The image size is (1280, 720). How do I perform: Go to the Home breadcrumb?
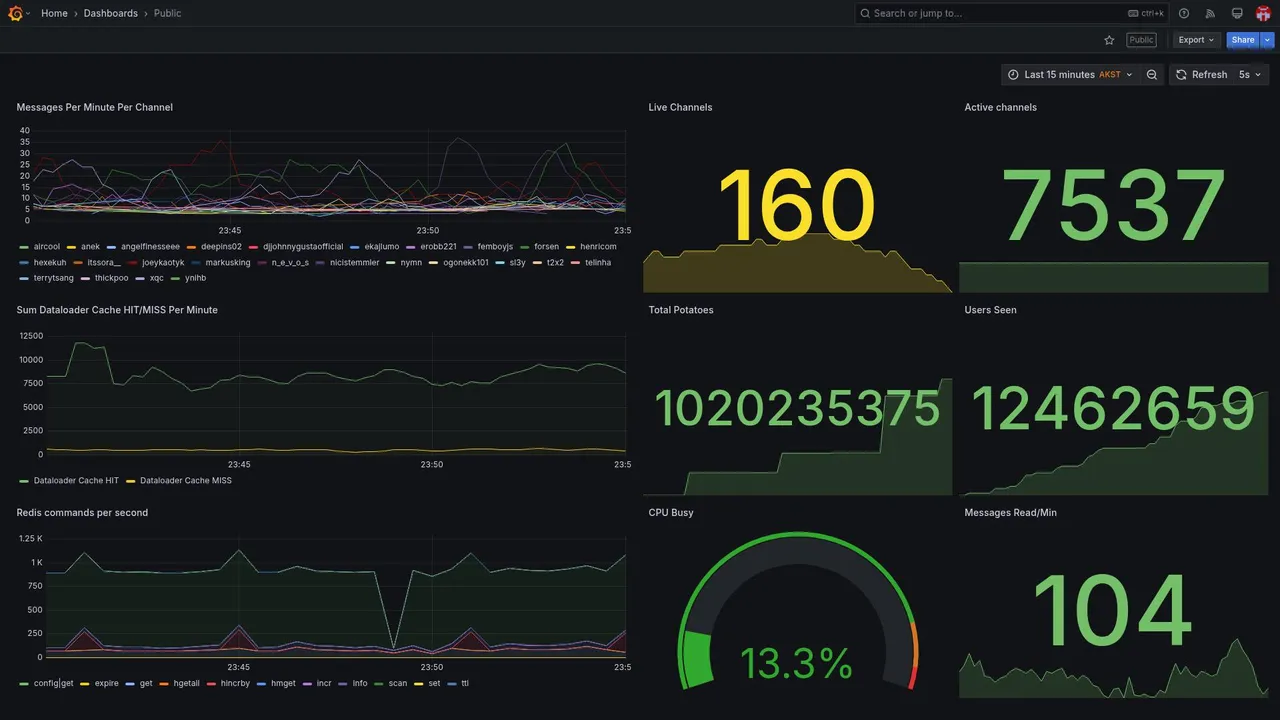point(54,13)
